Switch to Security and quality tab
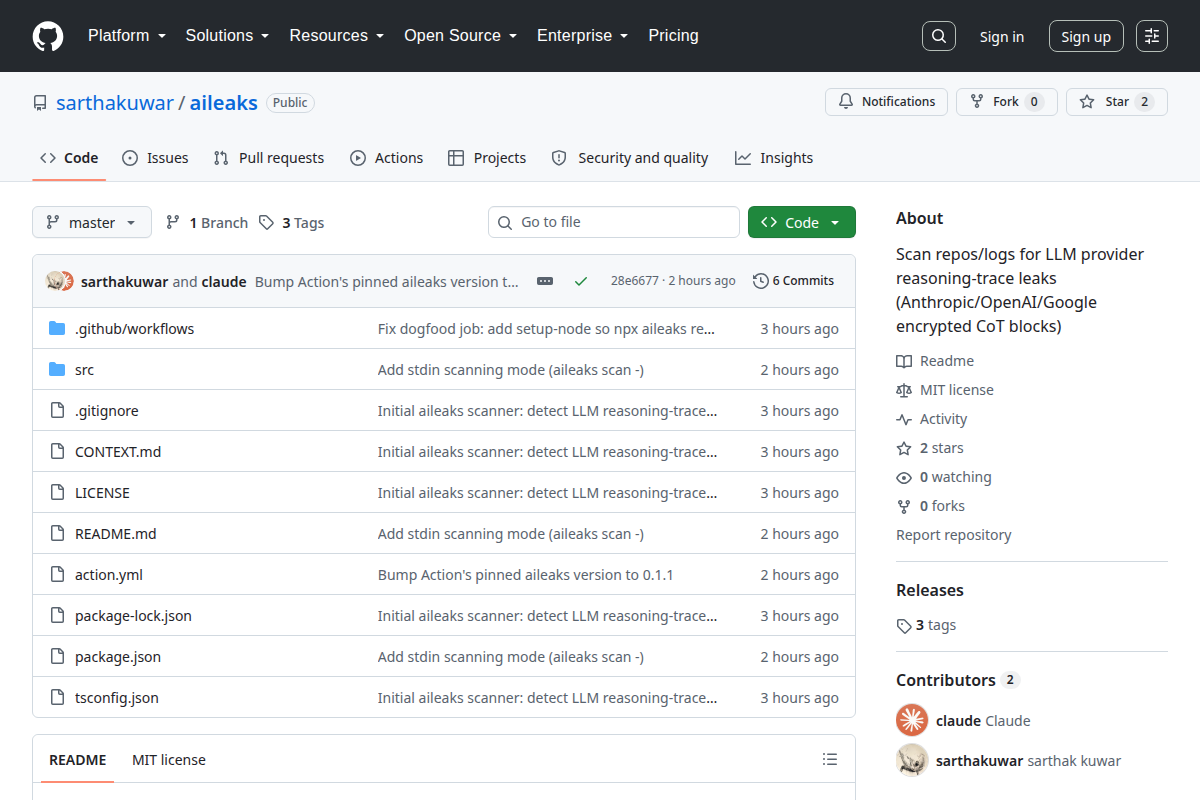This screenshot has width=1200, height=800. tap(630, 158)
